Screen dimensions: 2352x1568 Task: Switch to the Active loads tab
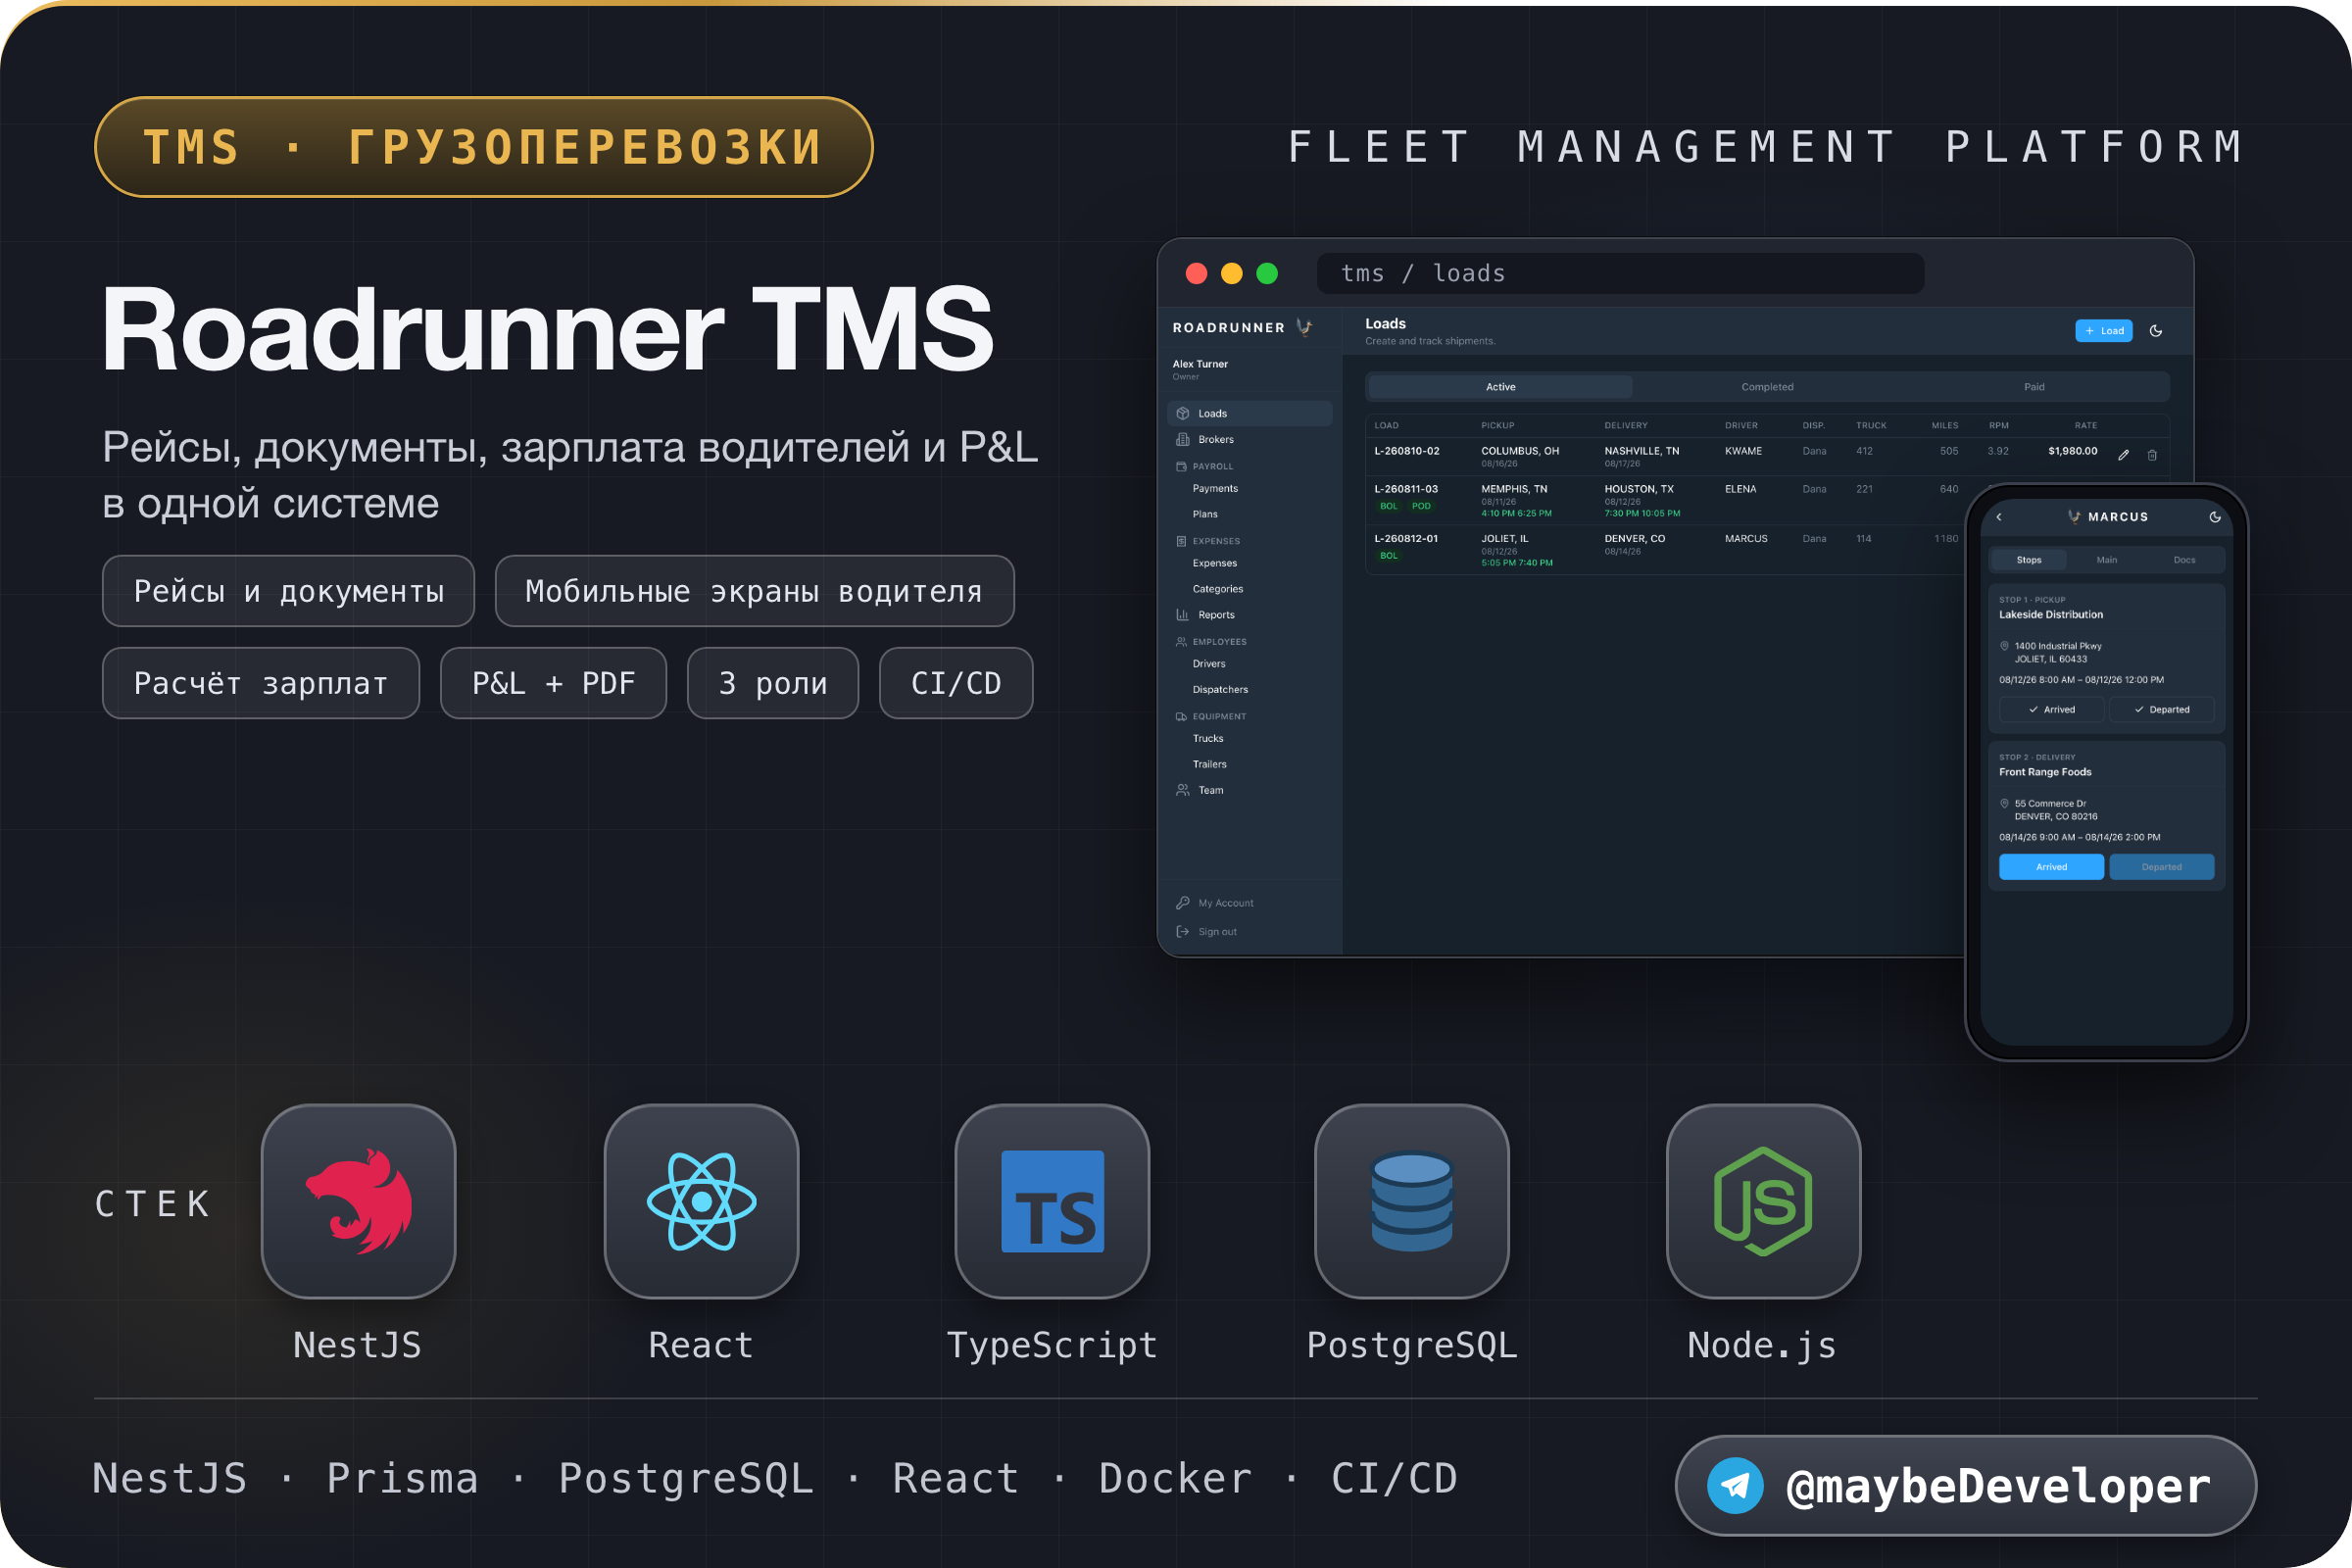click(x=1500, y=387)
